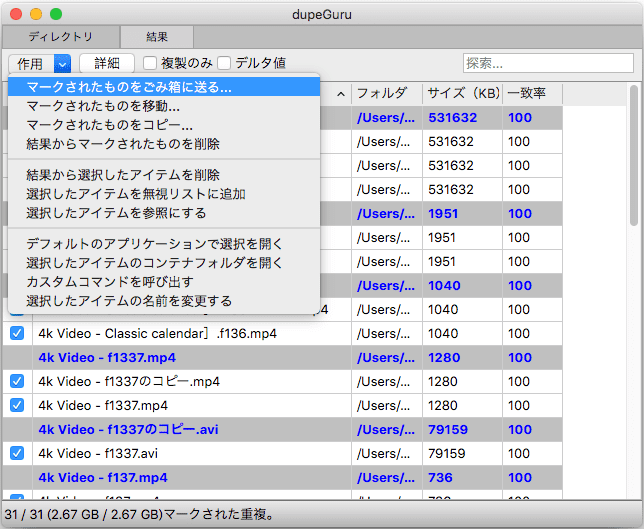The width and height of the screenshot is (644, 529).
Task: Enable the 複製のみ checkbox
Action: [x=150, y=63]
